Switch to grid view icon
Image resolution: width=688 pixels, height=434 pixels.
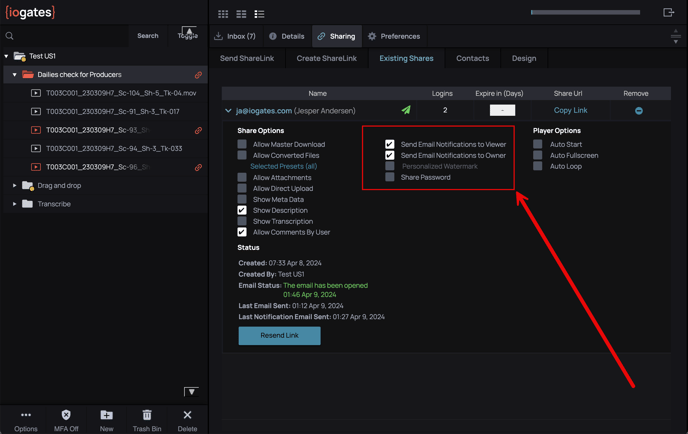[x=223, y=14]
